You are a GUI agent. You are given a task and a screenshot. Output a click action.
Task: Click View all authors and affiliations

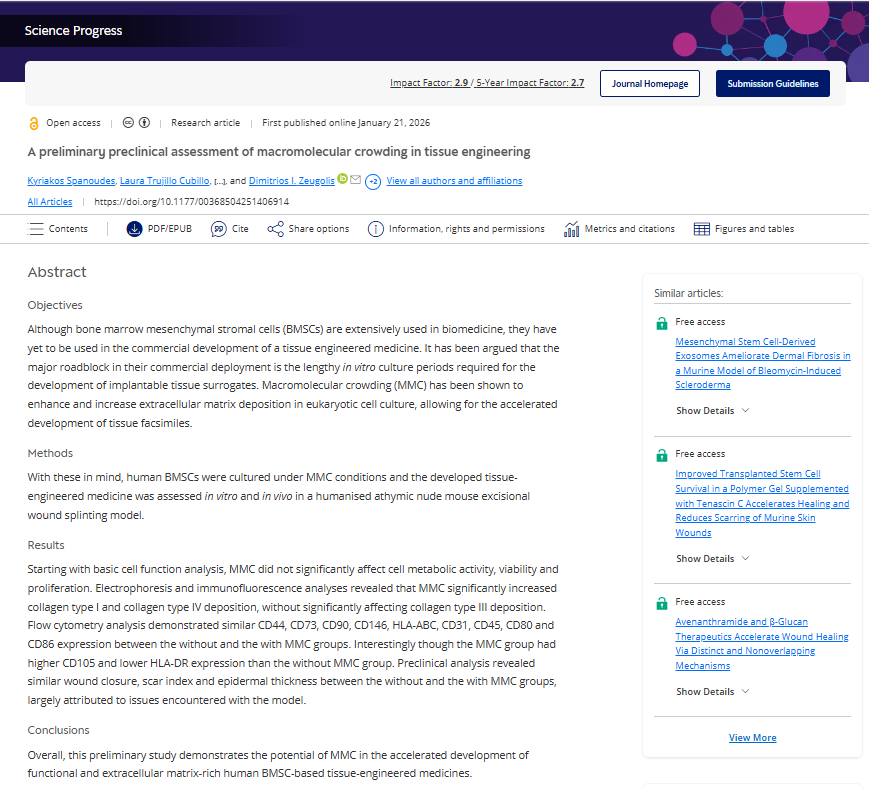click(x=454, y=181)
